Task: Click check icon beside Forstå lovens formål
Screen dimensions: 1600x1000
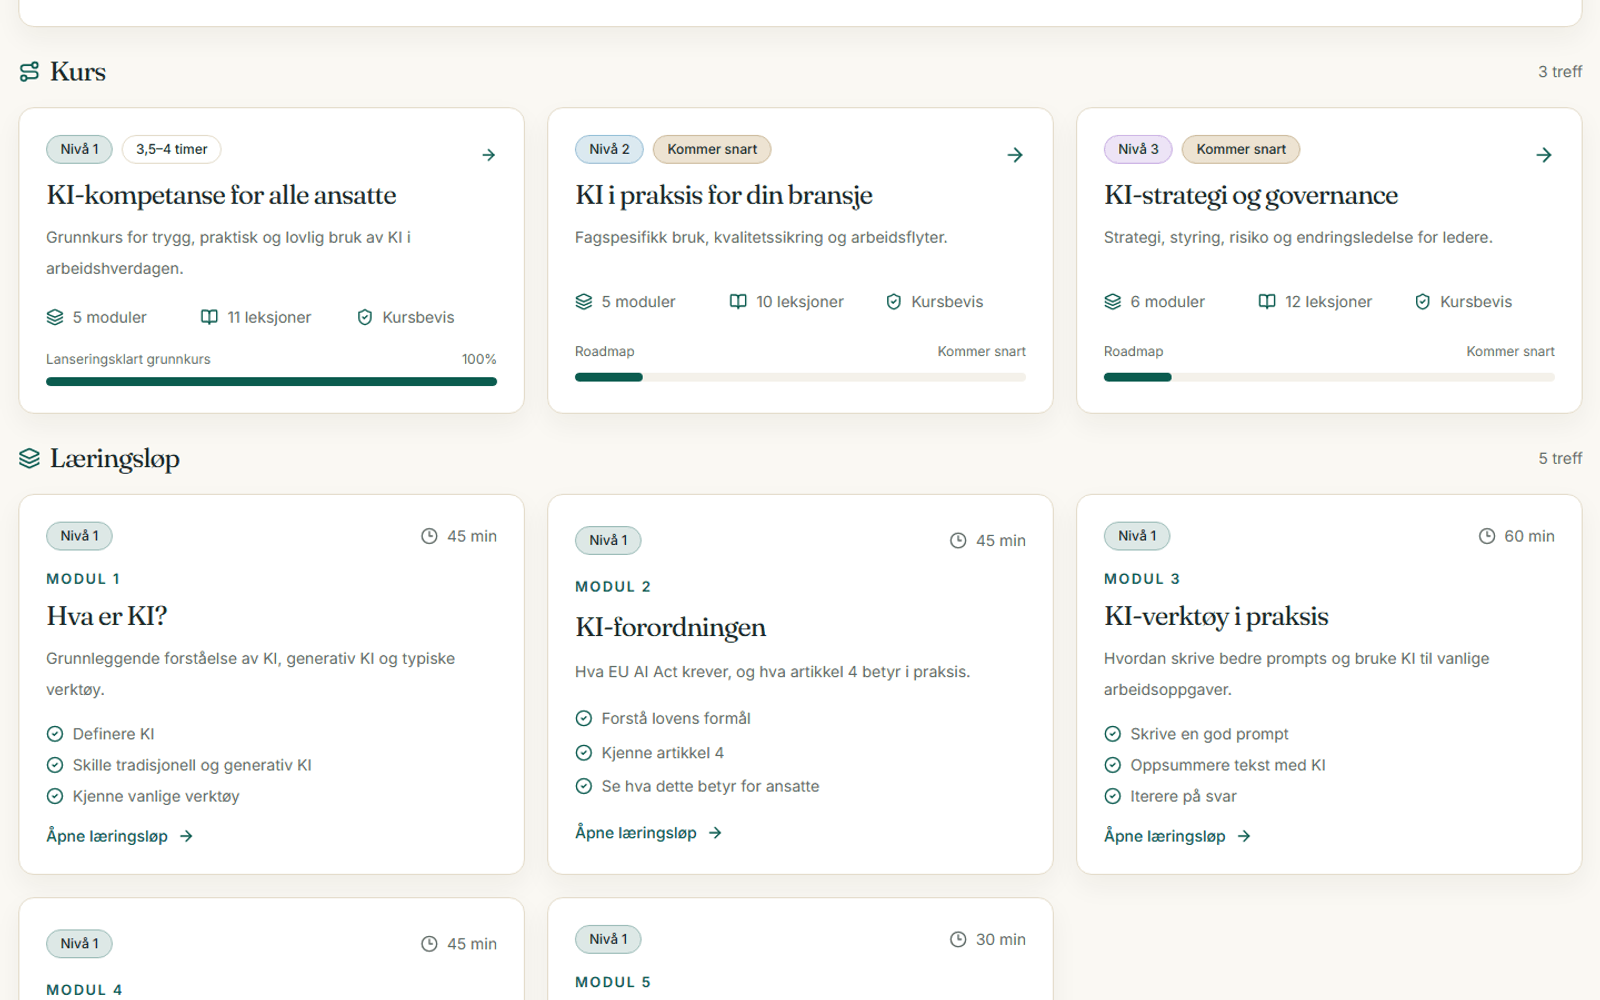Action: 584,718
